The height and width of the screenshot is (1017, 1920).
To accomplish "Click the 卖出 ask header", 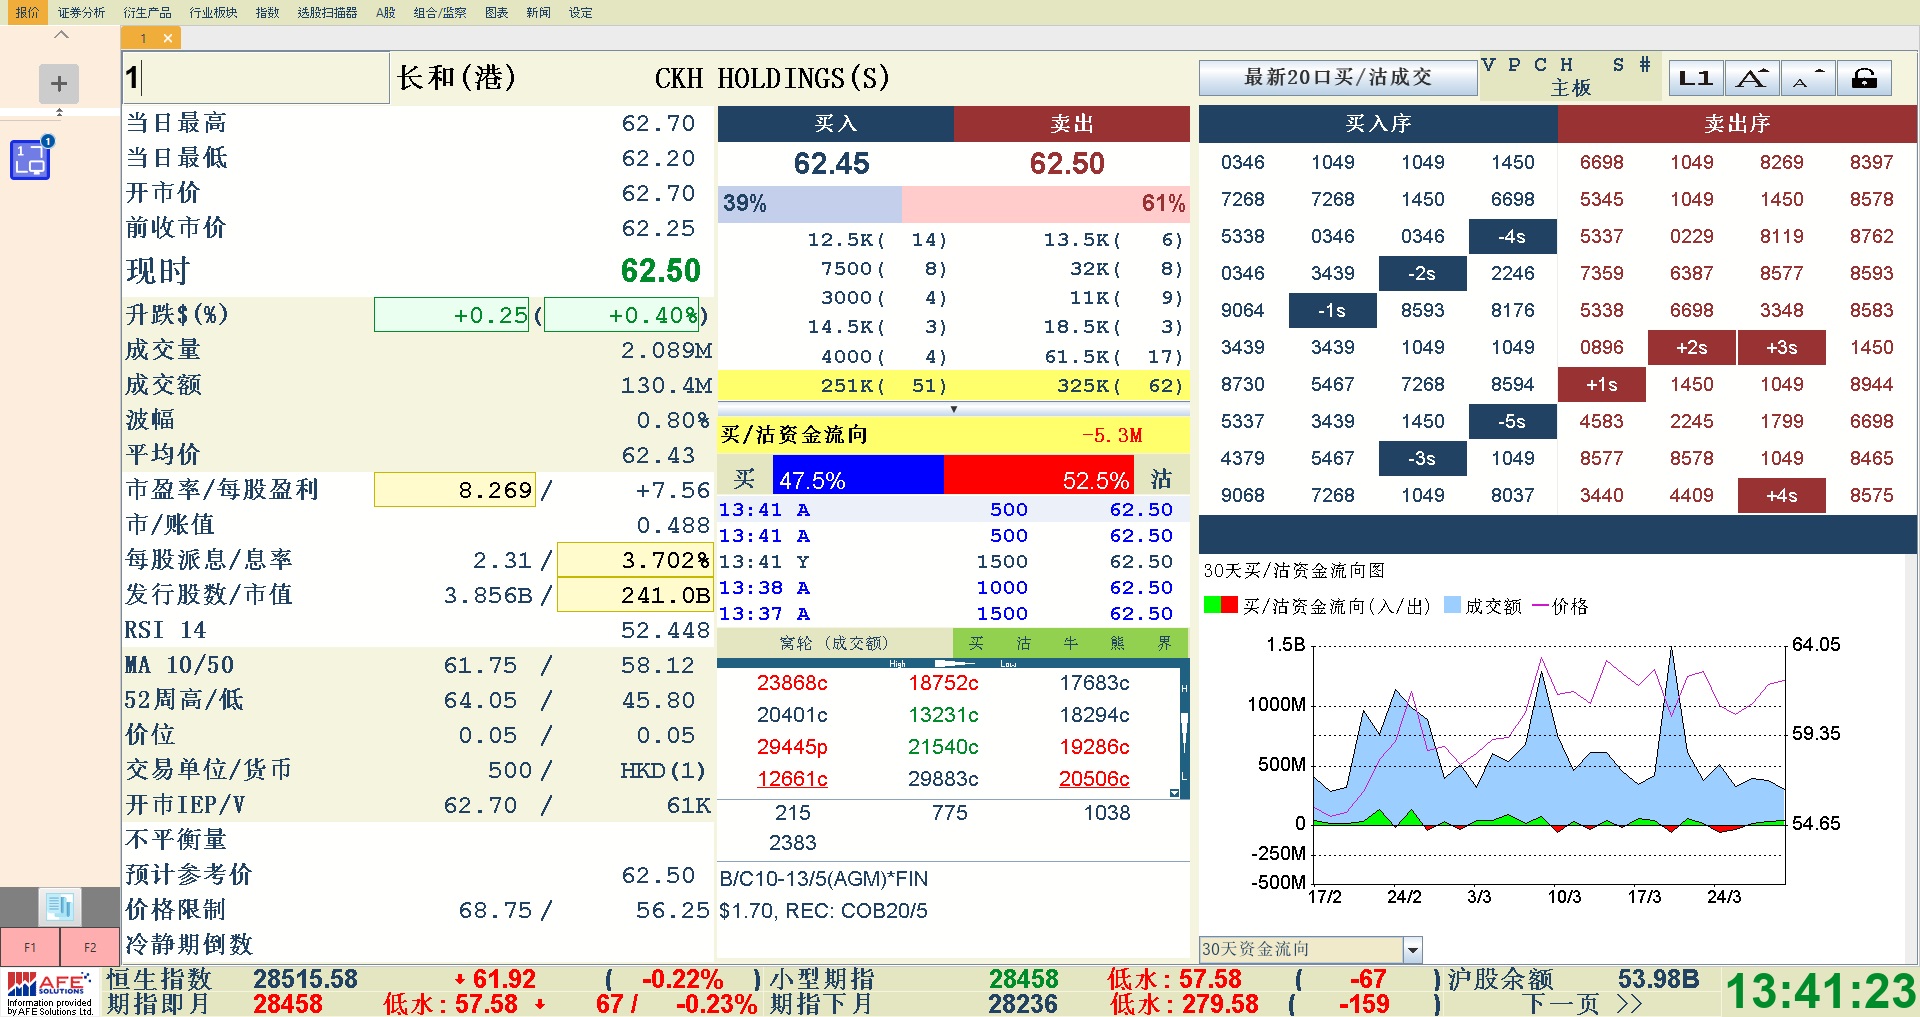I will coord(1072,123).
